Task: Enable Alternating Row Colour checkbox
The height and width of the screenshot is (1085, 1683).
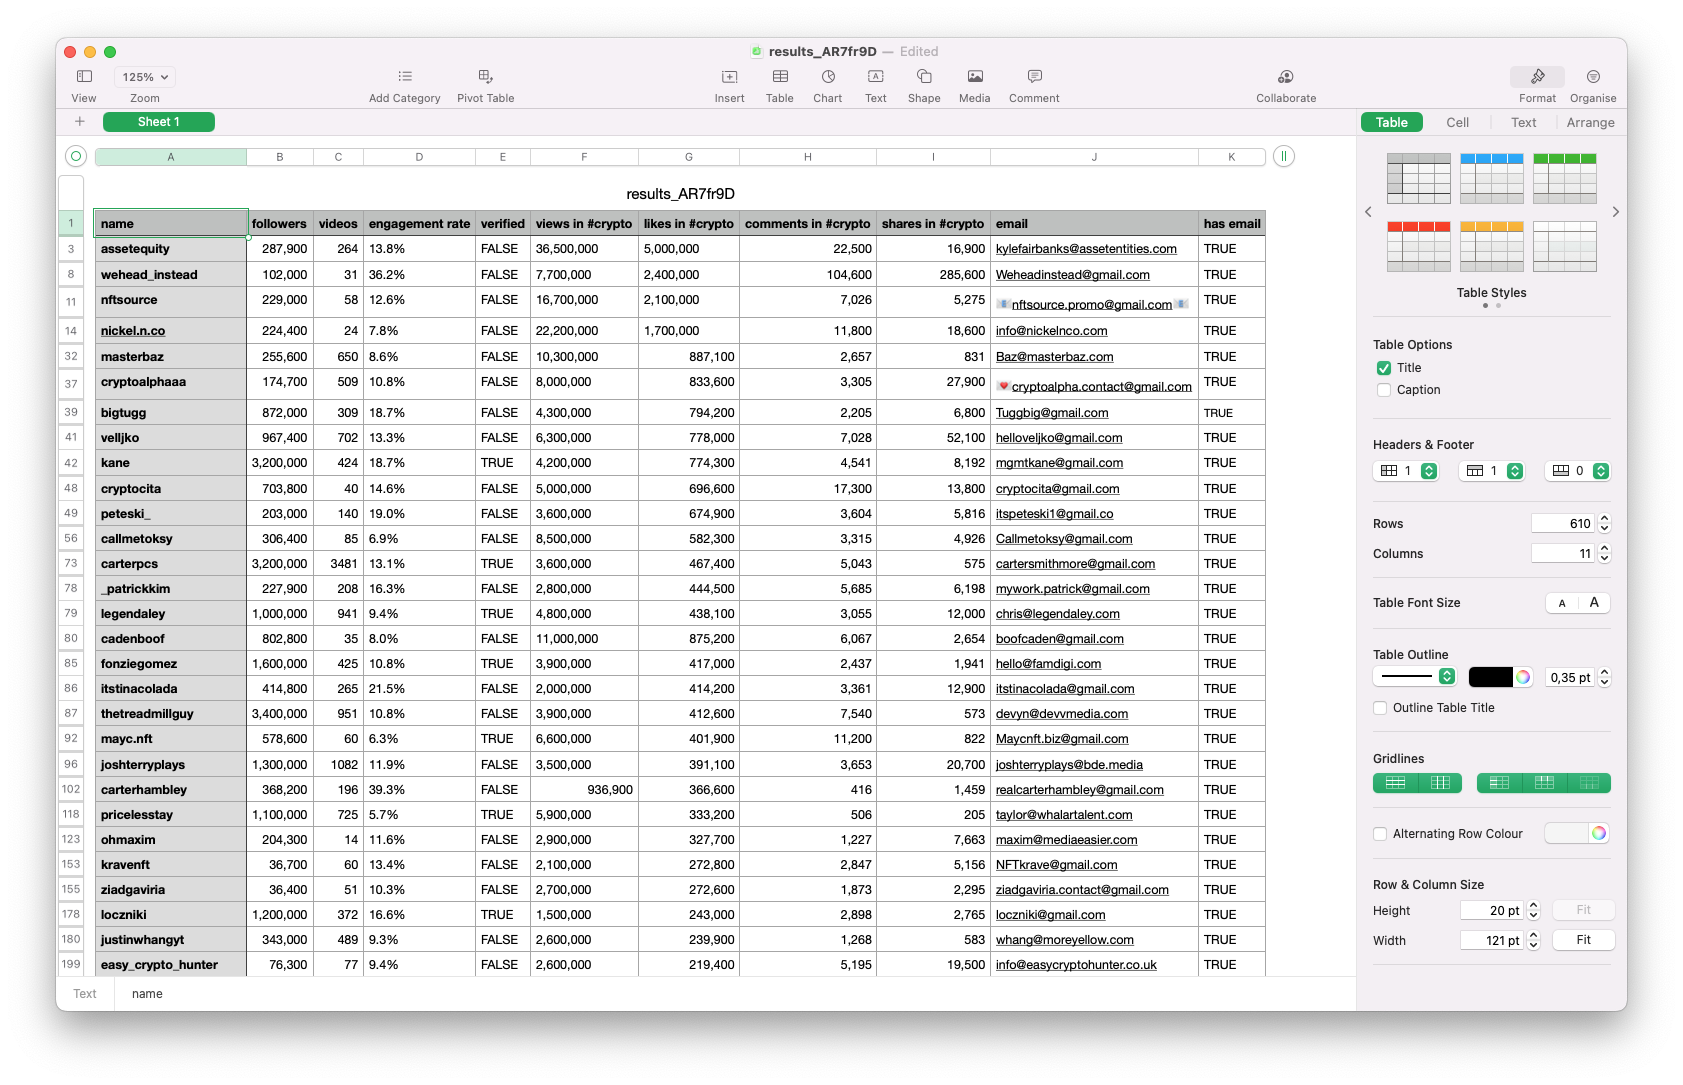Action: 1380,834
